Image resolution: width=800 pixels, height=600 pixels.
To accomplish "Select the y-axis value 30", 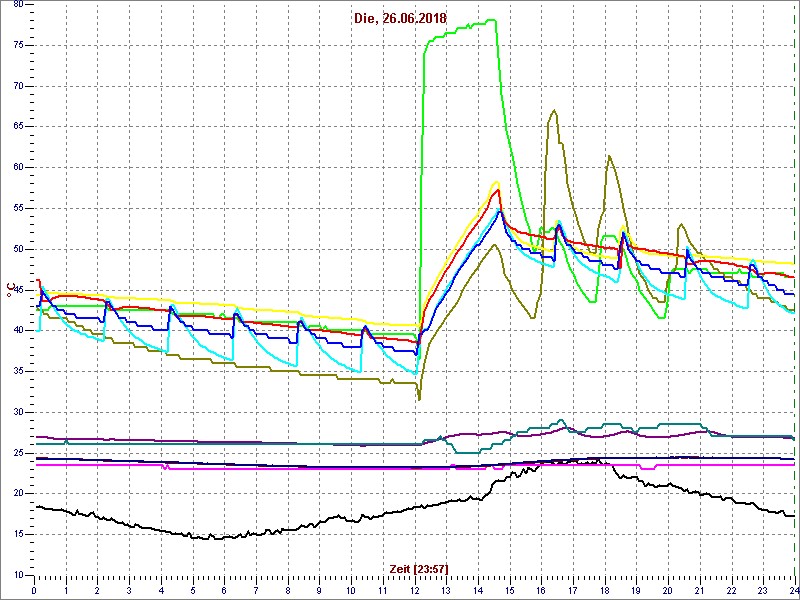I will [17, 412].
